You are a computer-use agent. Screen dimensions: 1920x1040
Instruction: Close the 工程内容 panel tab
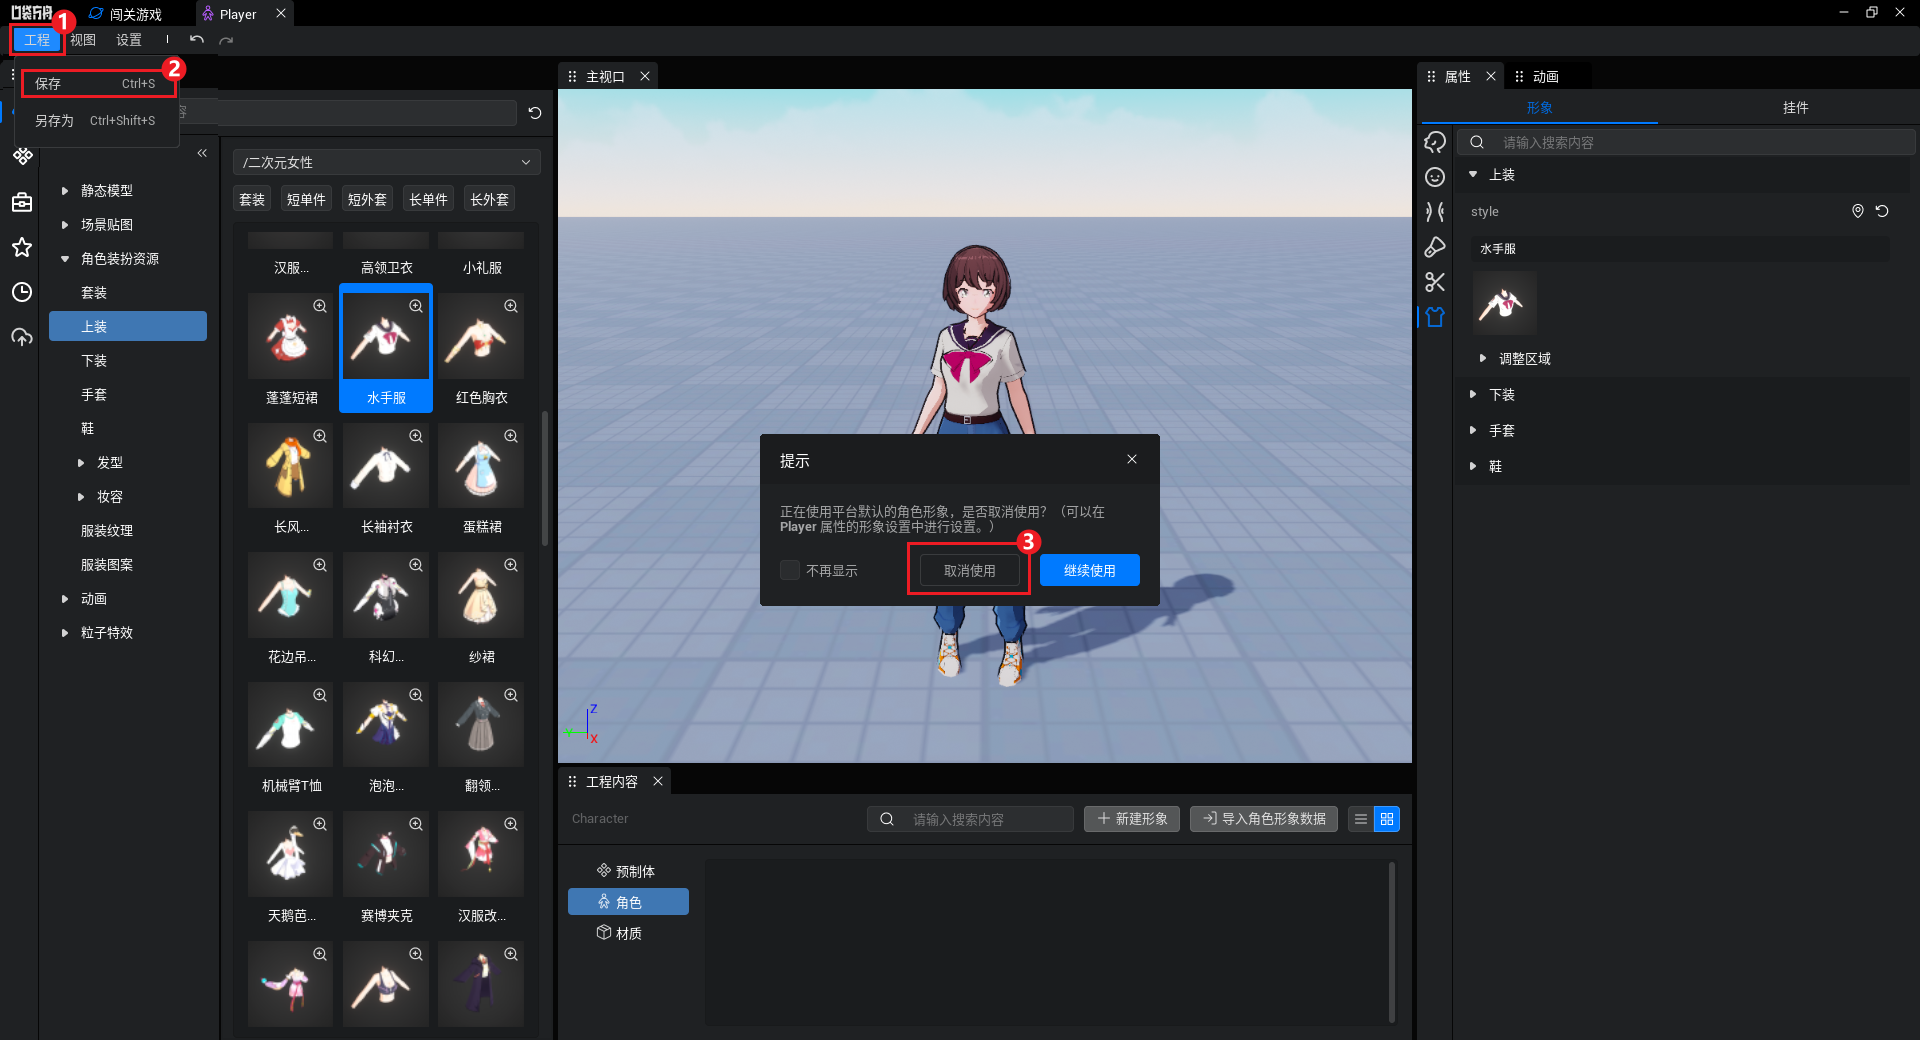click(658, 781)
